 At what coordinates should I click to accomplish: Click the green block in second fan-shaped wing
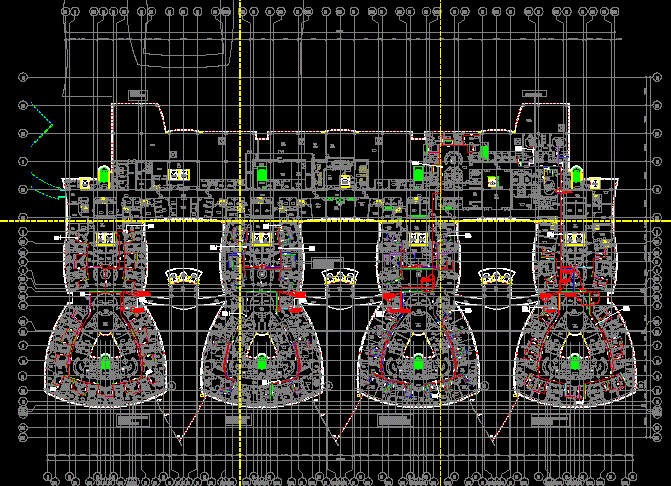tap(261, 364)
